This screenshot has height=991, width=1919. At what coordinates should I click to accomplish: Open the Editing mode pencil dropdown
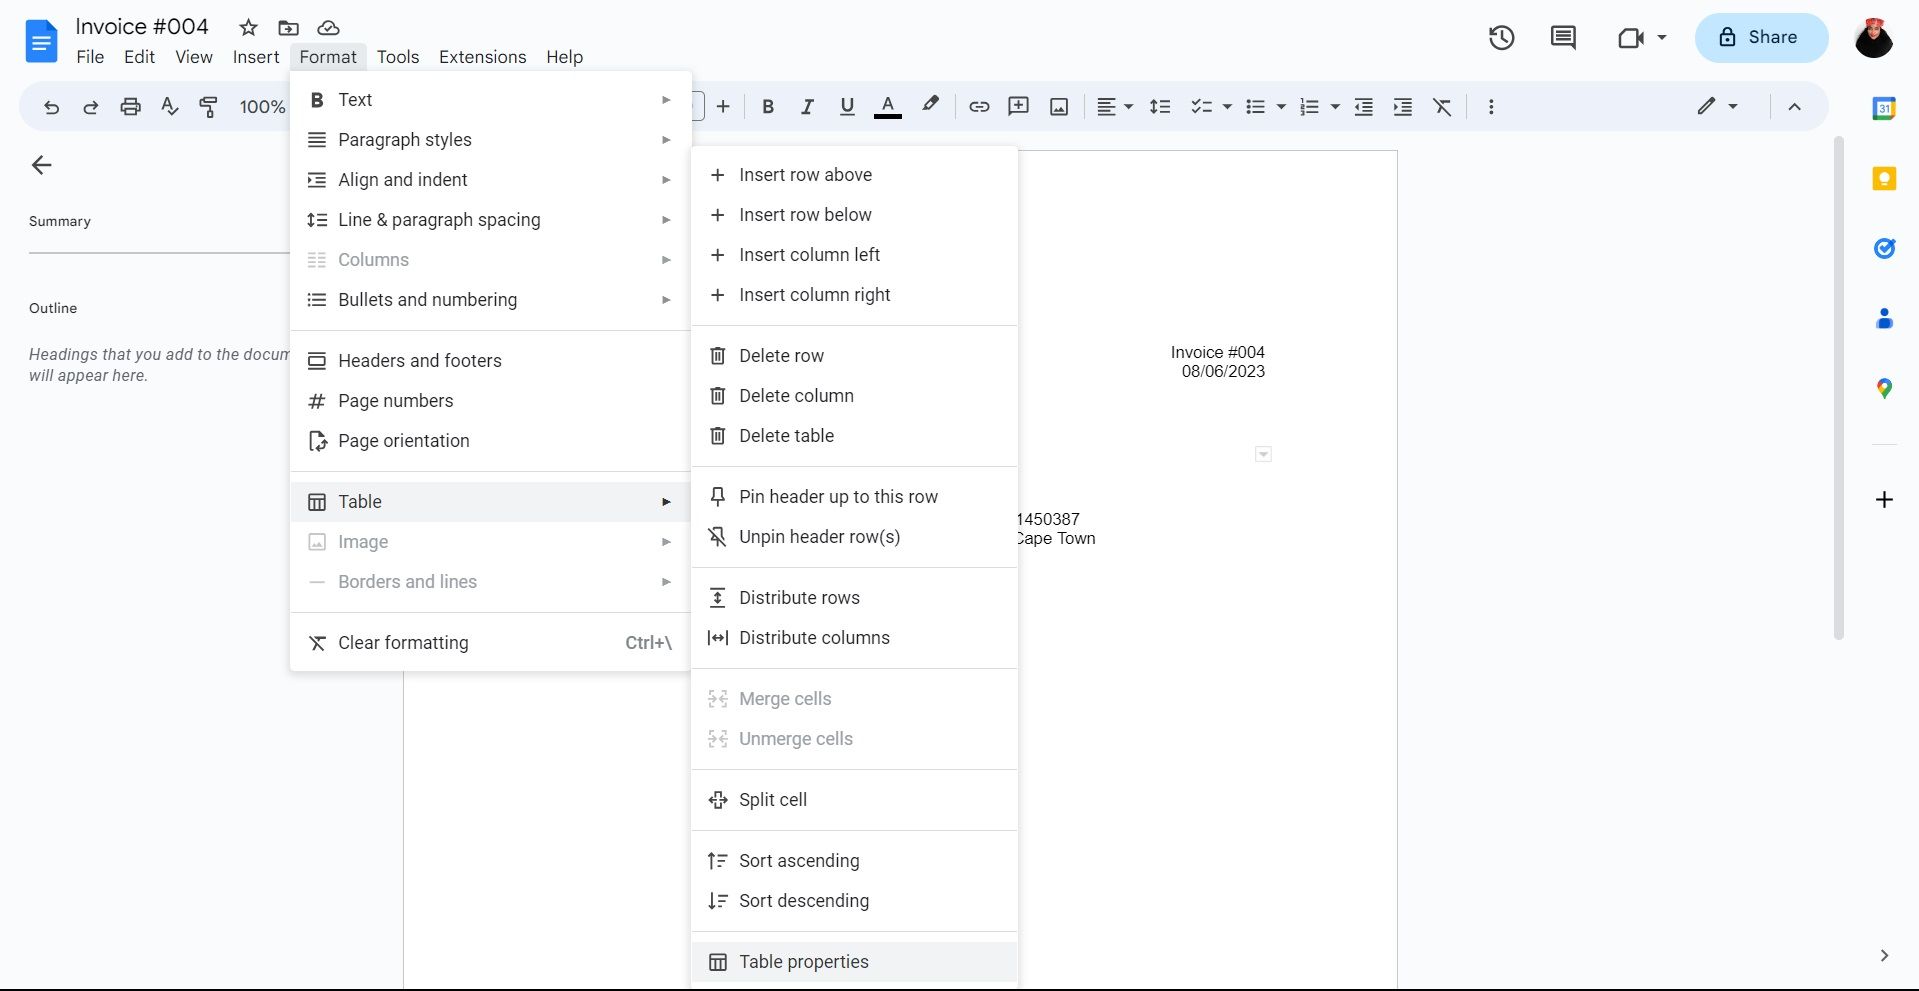click(1717, 107)
